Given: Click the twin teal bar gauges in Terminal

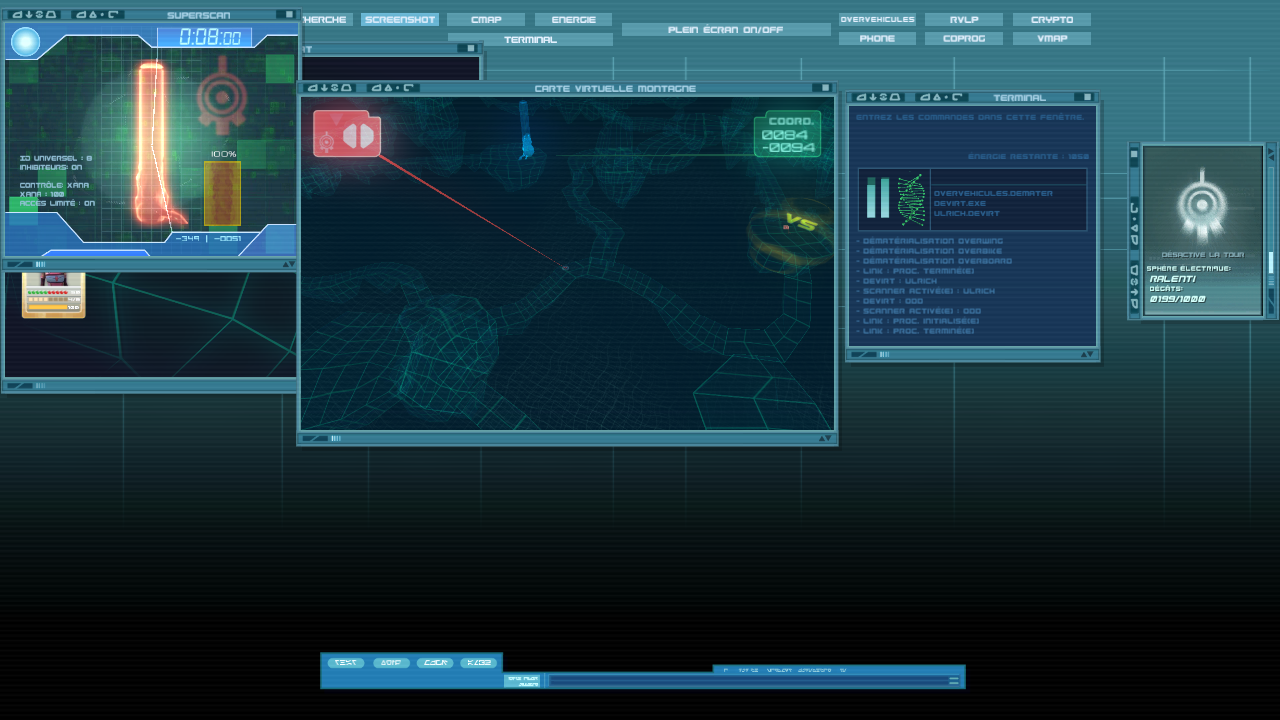Looking at the screenshot, I should (878, 197).
